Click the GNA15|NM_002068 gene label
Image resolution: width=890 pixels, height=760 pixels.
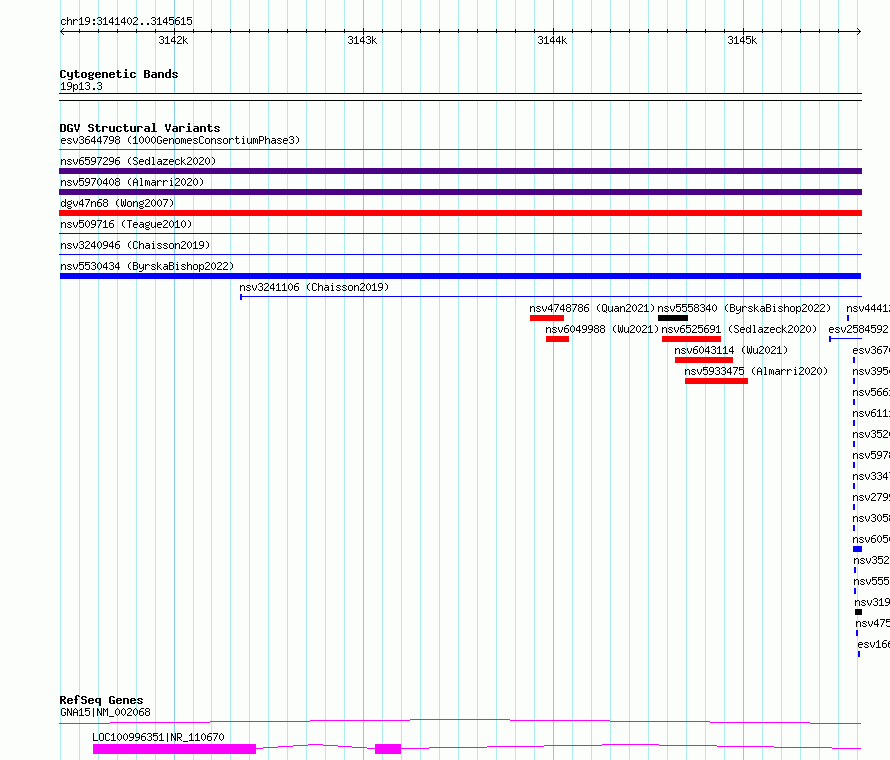point(105,712)
